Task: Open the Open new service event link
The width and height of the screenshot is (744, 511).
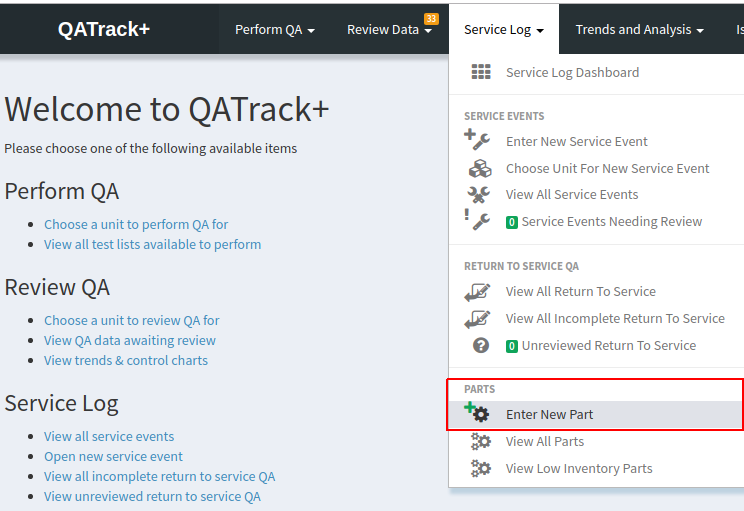Action: coord(113,456)
